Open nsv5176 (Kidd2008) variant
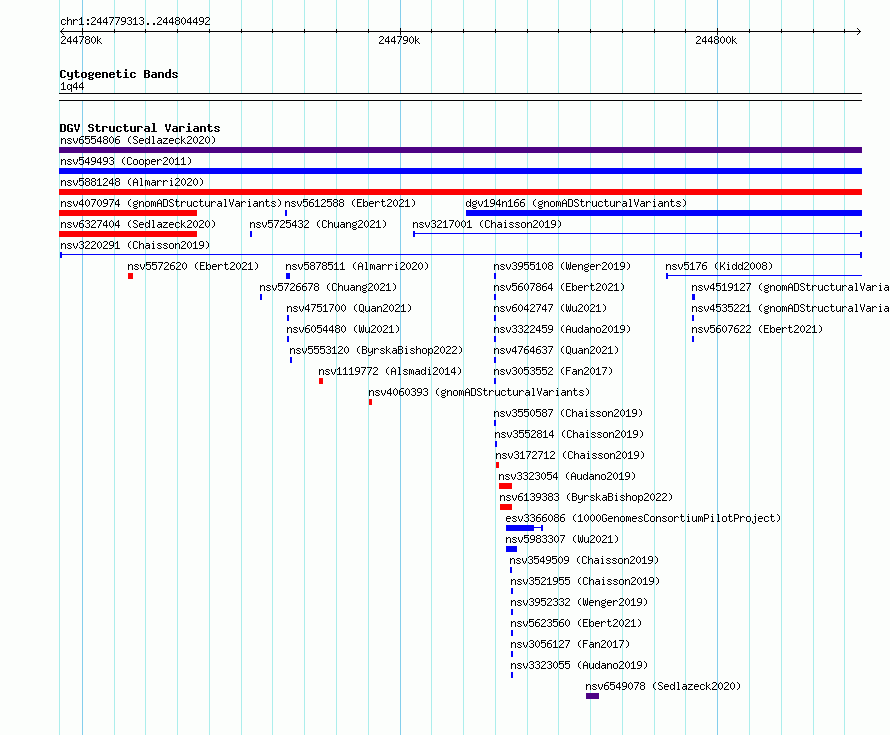Image resolution: width=890 pixels, height=735 pixels. (x=719, y=266)
